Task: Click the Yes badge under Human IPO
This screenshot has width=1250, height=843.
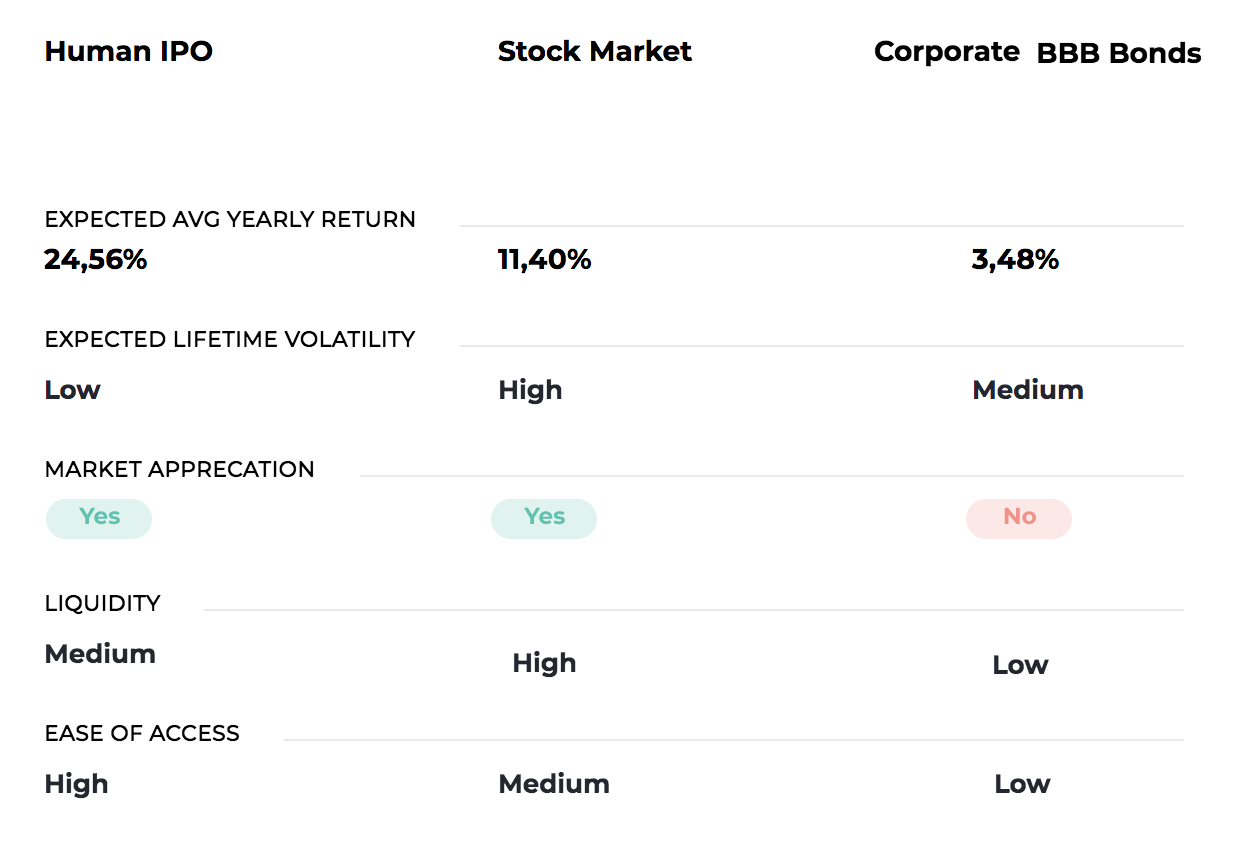Action: coord(99,519)
